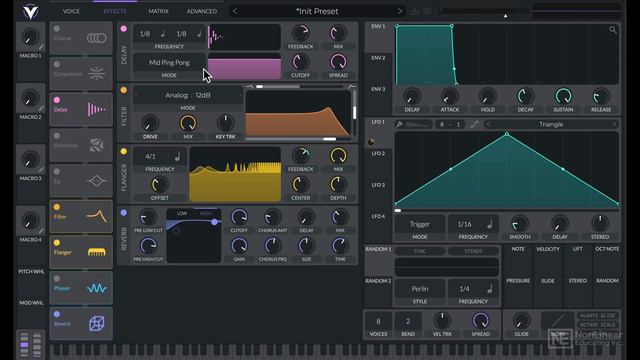Disable the Delay effect in list
The width and height of the screenshot is (640, 360).
pos(57,100)
